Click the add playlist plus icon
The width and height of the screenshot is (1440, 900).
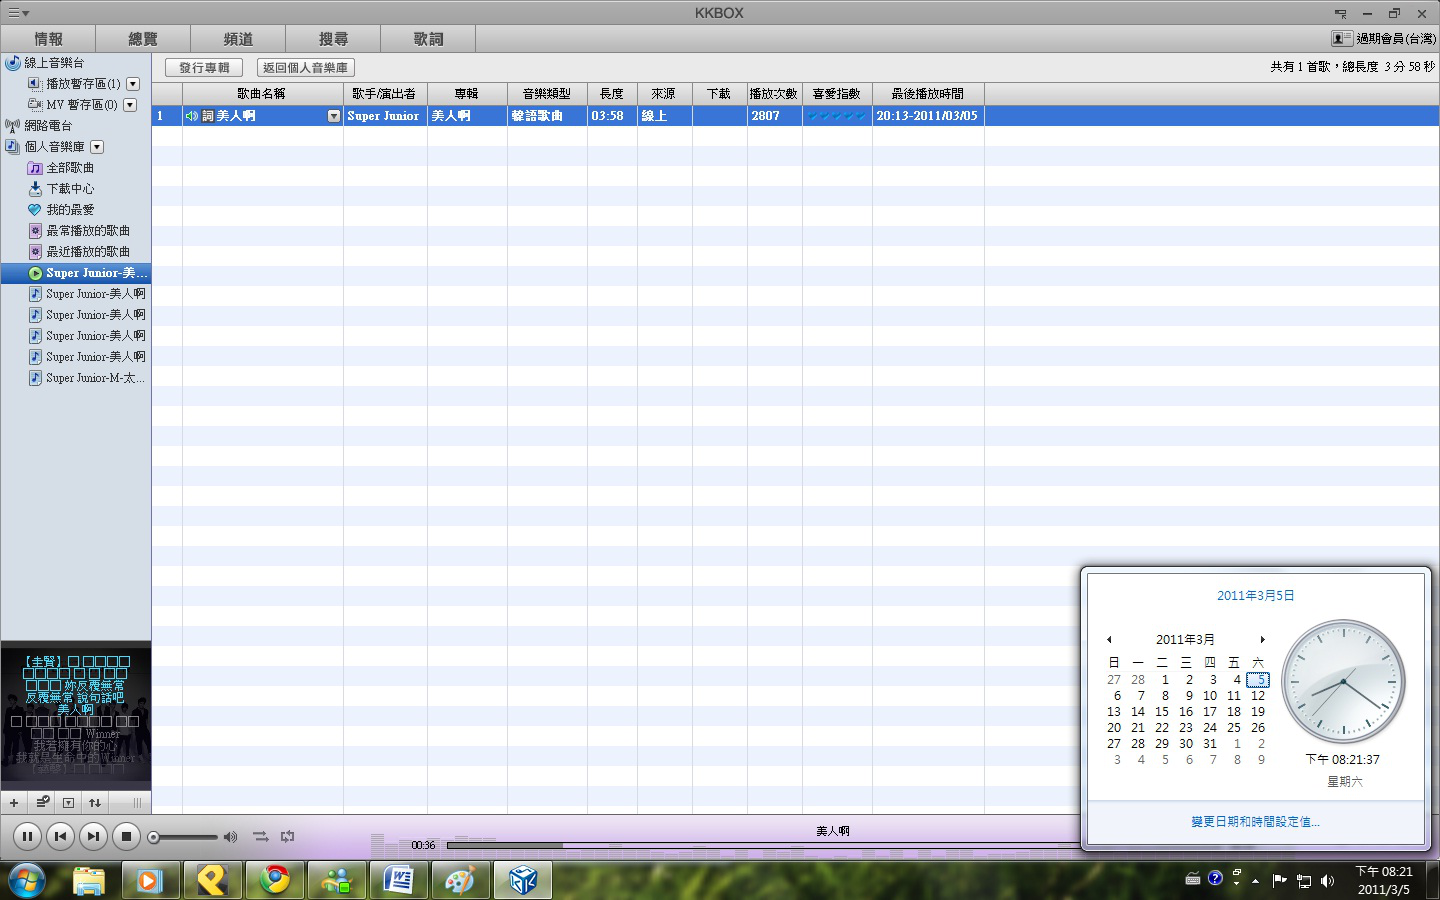point(14,802)
